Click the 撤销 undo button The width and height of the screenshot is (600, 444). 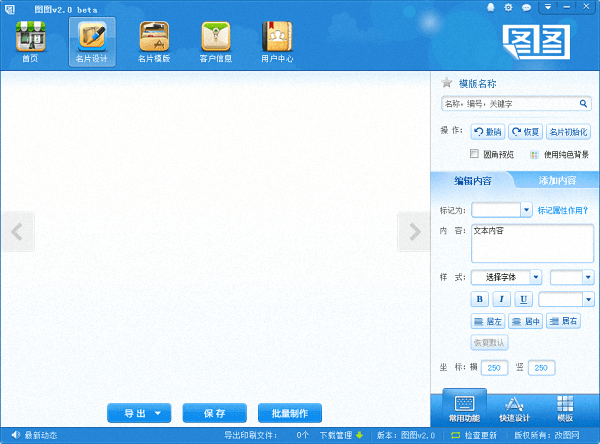click(x=488, y=132)
